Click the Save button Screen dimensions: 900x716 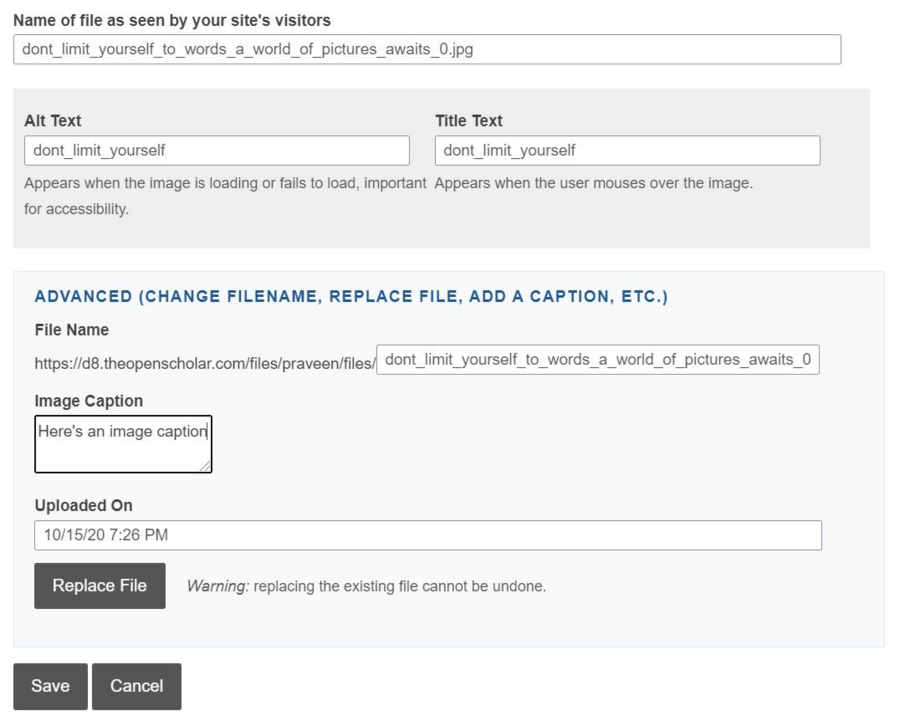[50, 686]
